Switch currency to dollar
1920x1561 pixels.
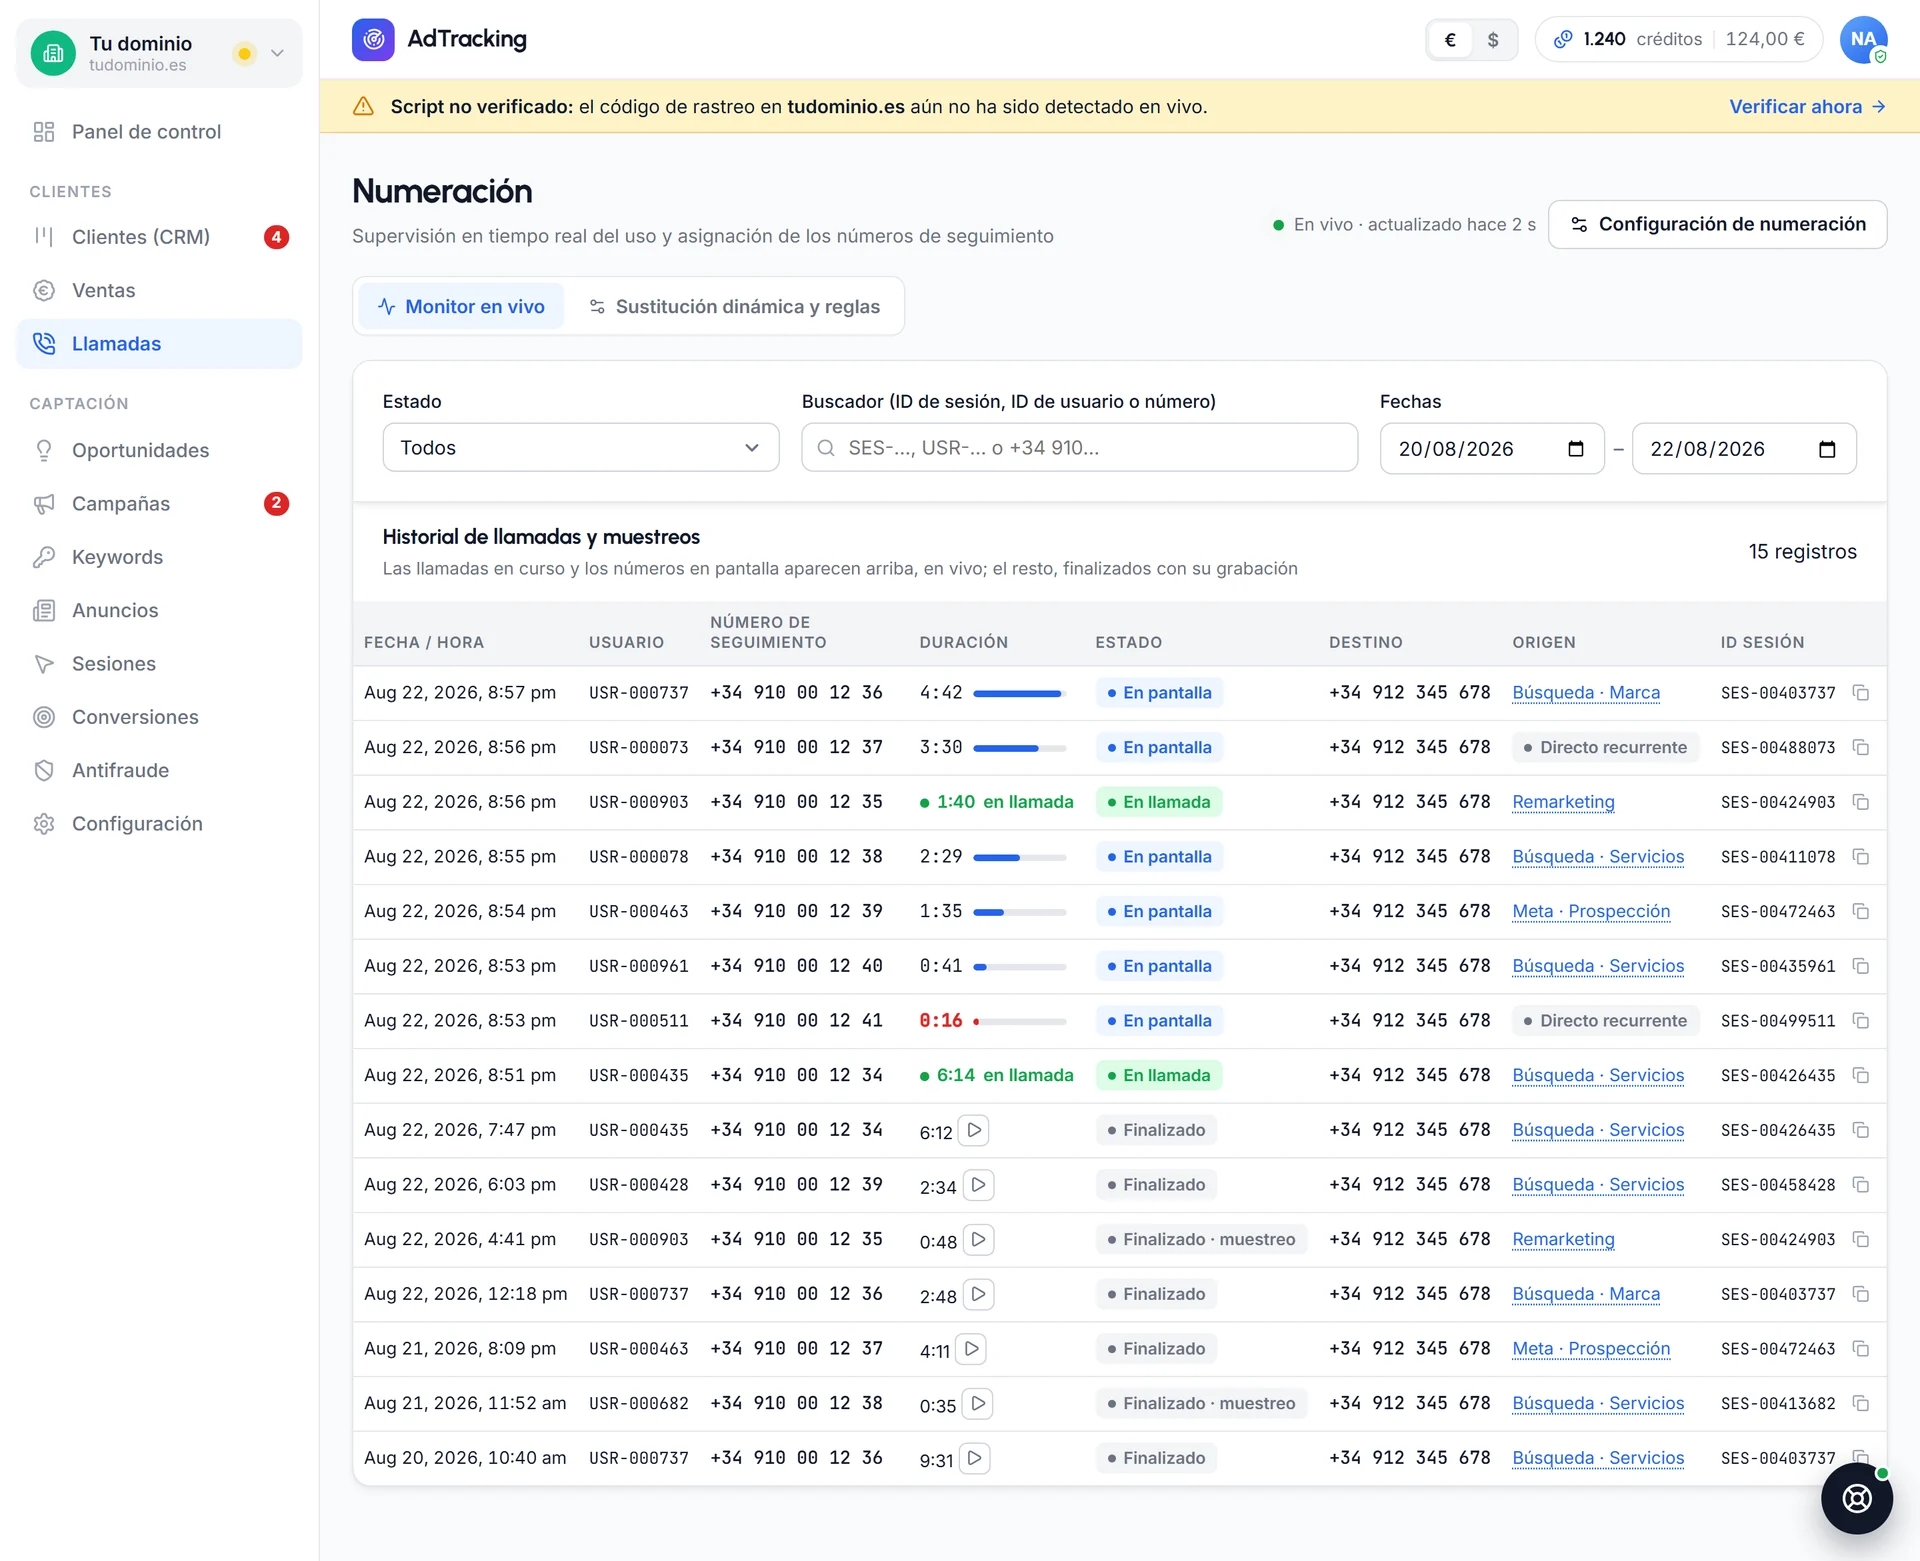coord(1492,39)
